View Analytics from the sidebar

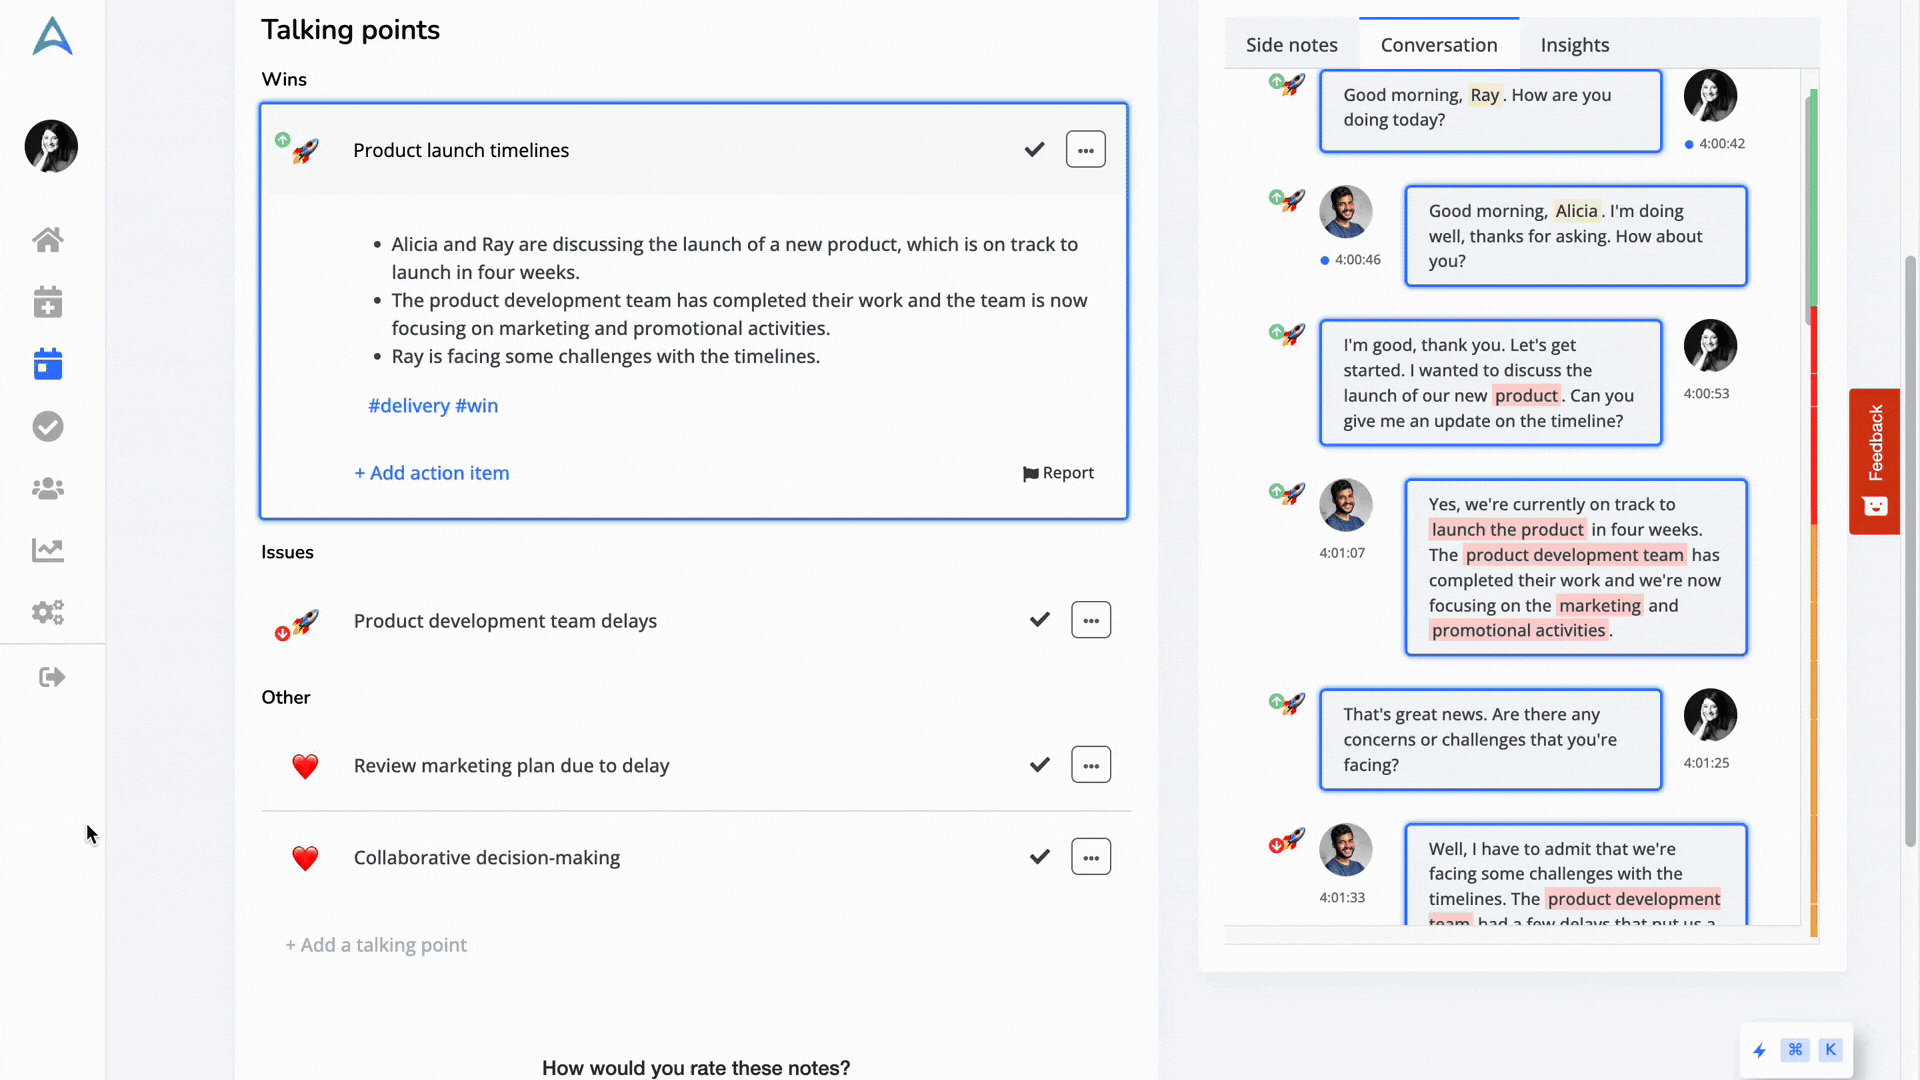tap(47, 550)
